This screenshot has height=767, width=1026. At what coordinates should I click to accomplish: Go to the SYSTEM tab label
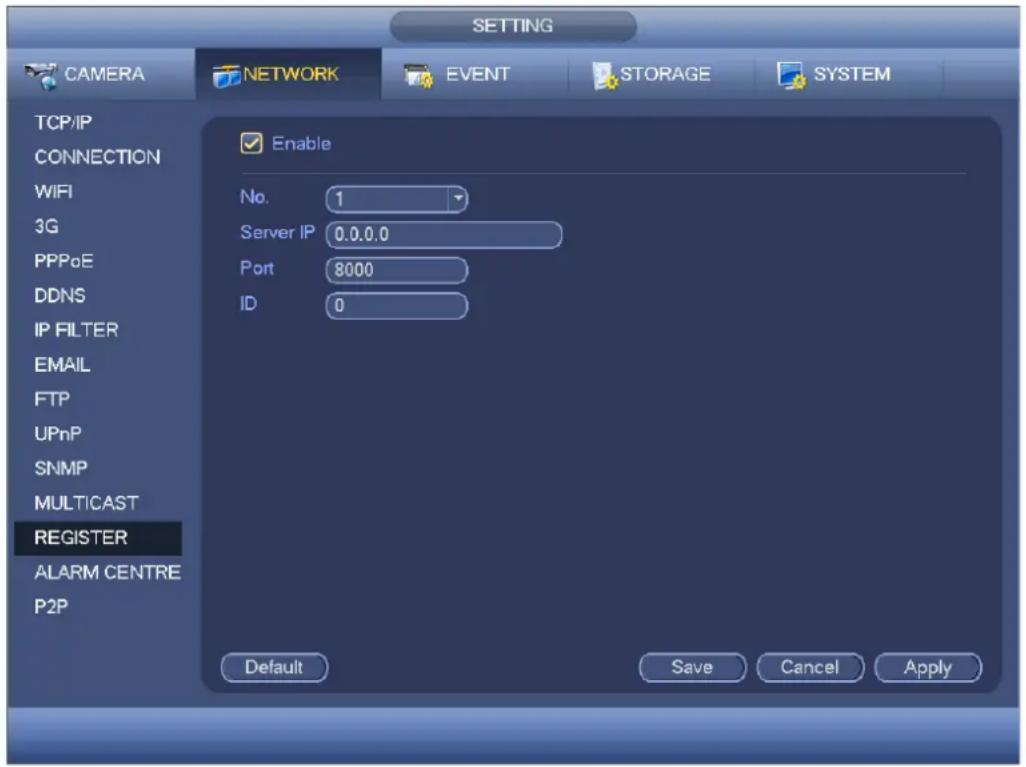click(852, 74)
